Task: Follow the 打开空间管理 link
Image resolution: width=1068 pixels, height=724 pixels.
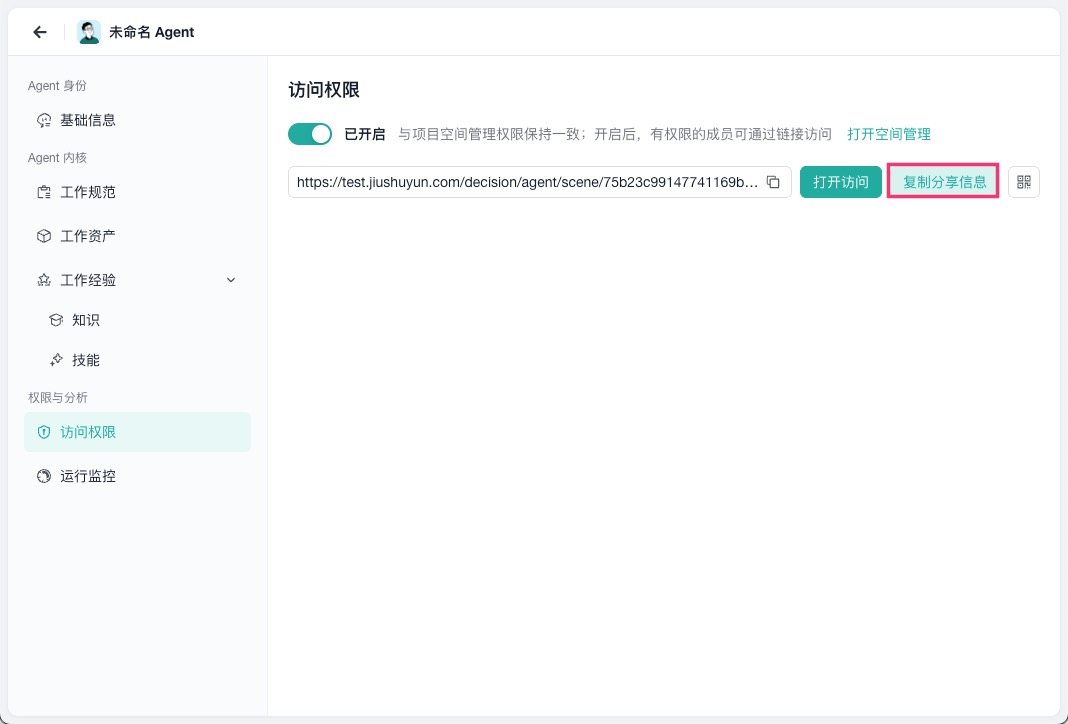Action: (x=889, y=134)
